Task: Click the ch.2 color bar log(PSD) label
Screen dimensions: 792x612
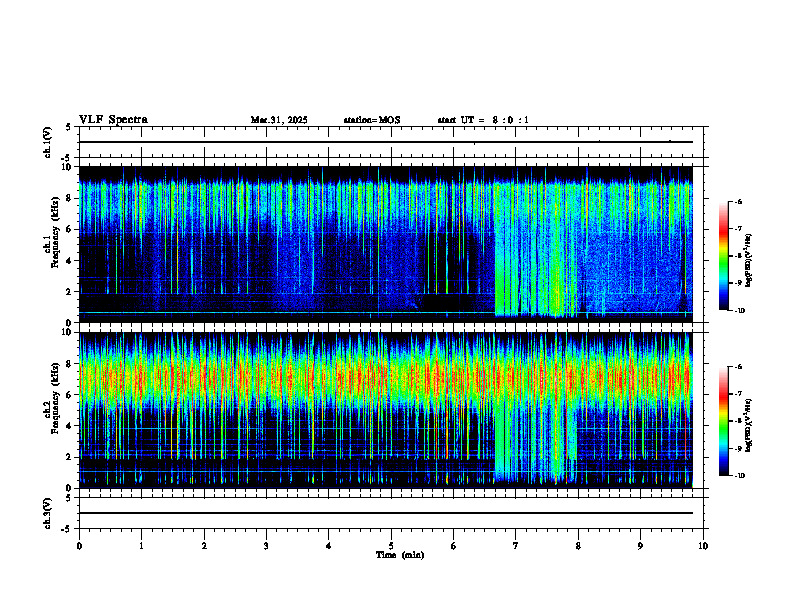Action: [749, 425]
